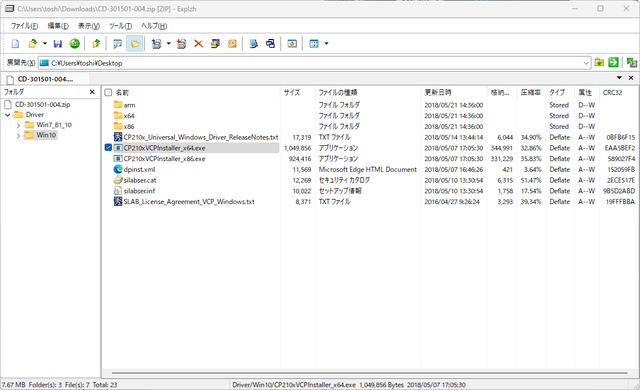Click the blue floppy disk Save icon

click(58, 44)
